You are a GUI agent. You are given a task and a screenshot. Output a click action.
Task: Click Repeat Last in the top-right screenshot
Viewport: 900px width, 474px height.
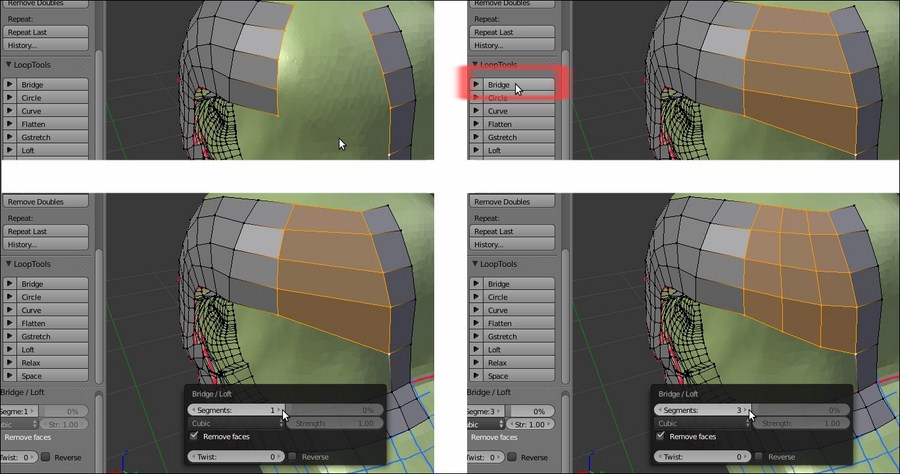click(512, 32)
